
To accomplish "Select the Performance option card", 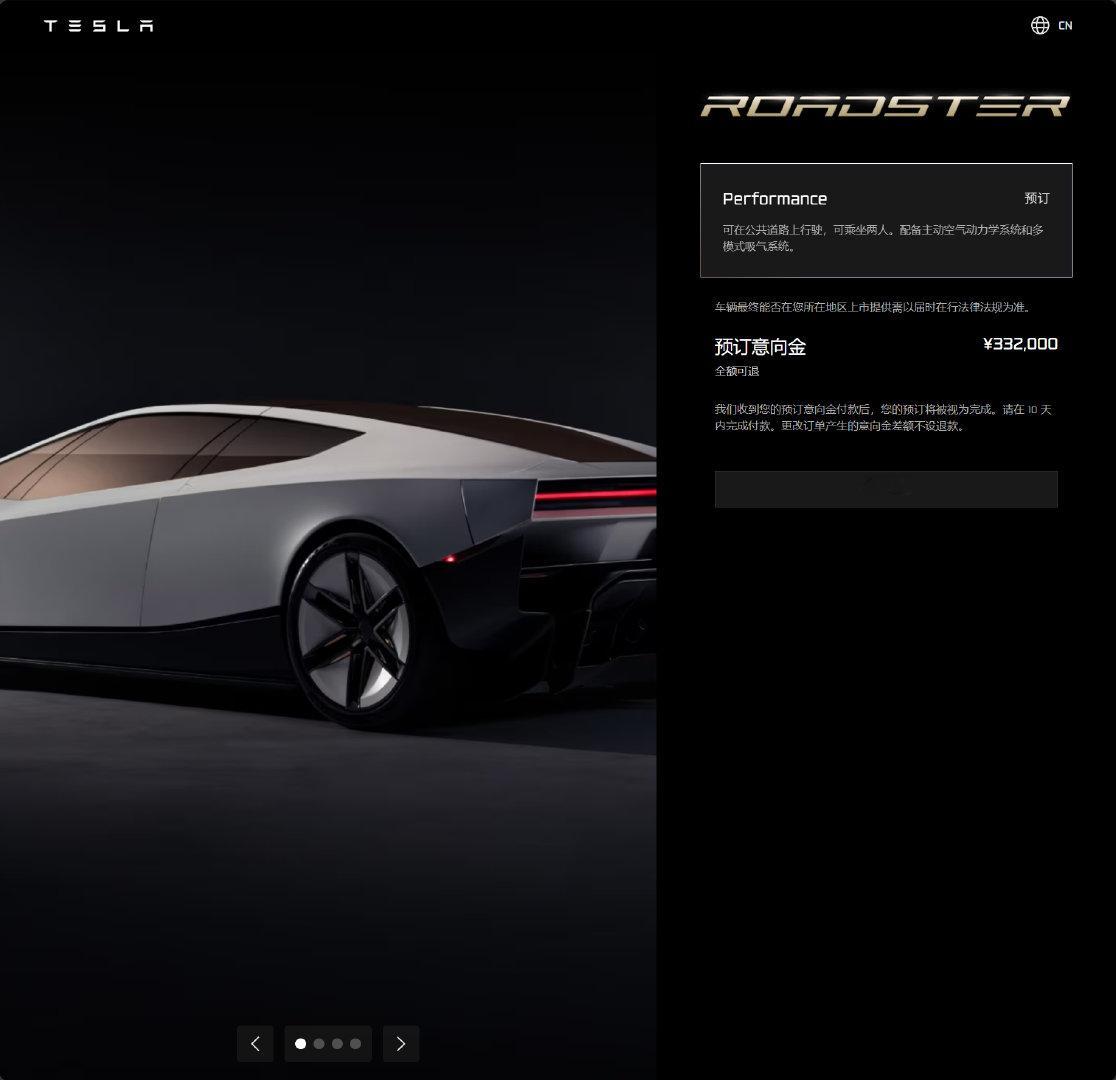I will [x=886, y=221].
